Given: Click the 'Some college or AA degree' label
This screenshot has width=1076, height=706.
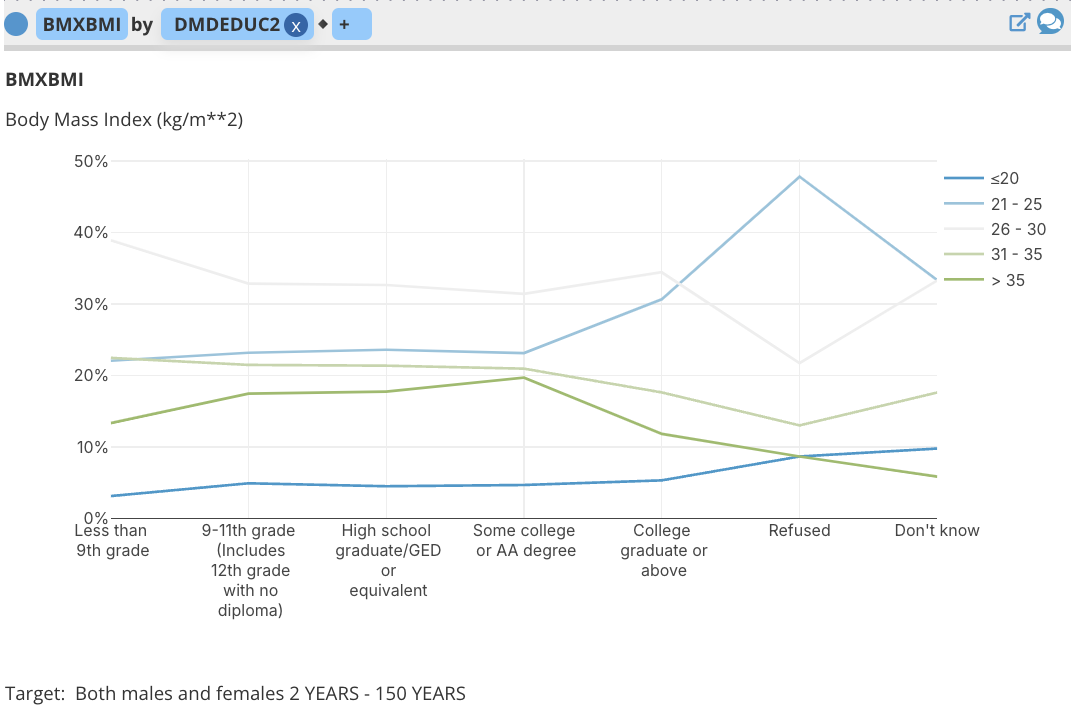Looking at the screenshot, I should click(x=525, y=541).
